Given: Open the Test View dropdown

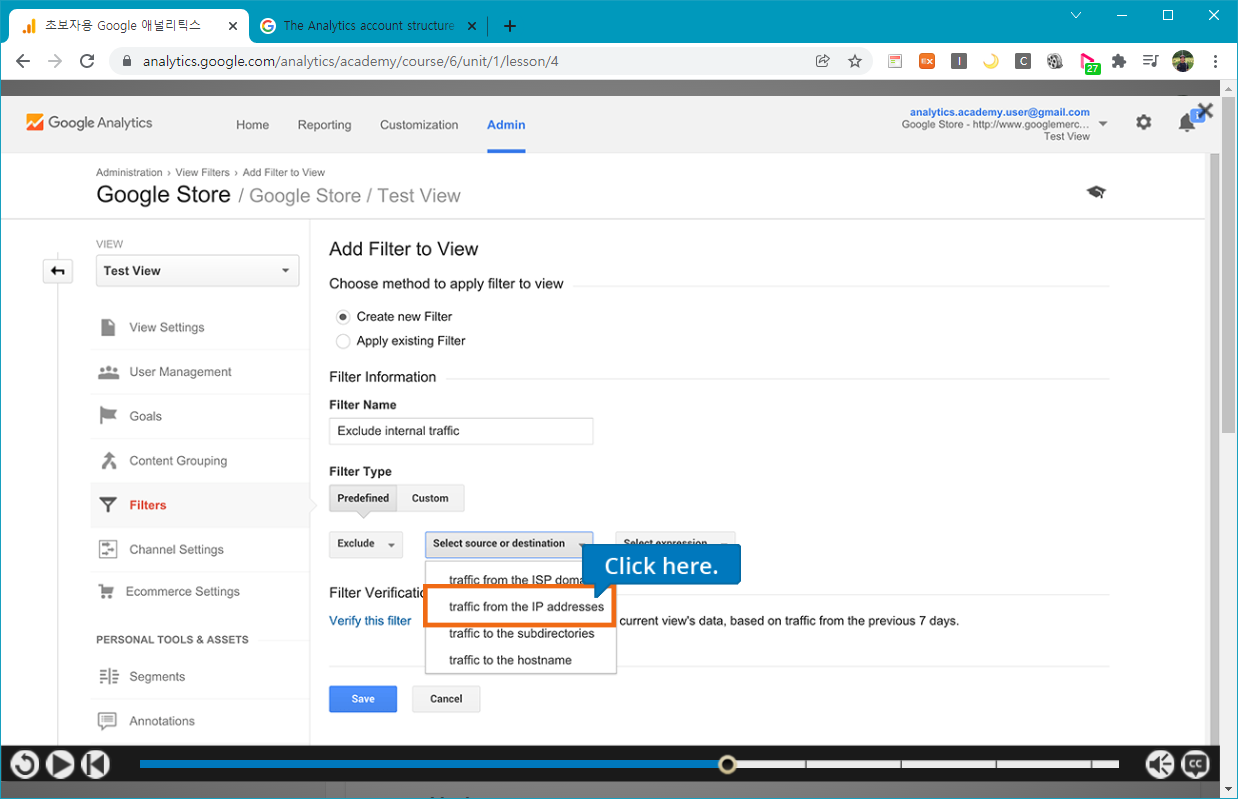Looking at the screenshot, I should 197,271.
